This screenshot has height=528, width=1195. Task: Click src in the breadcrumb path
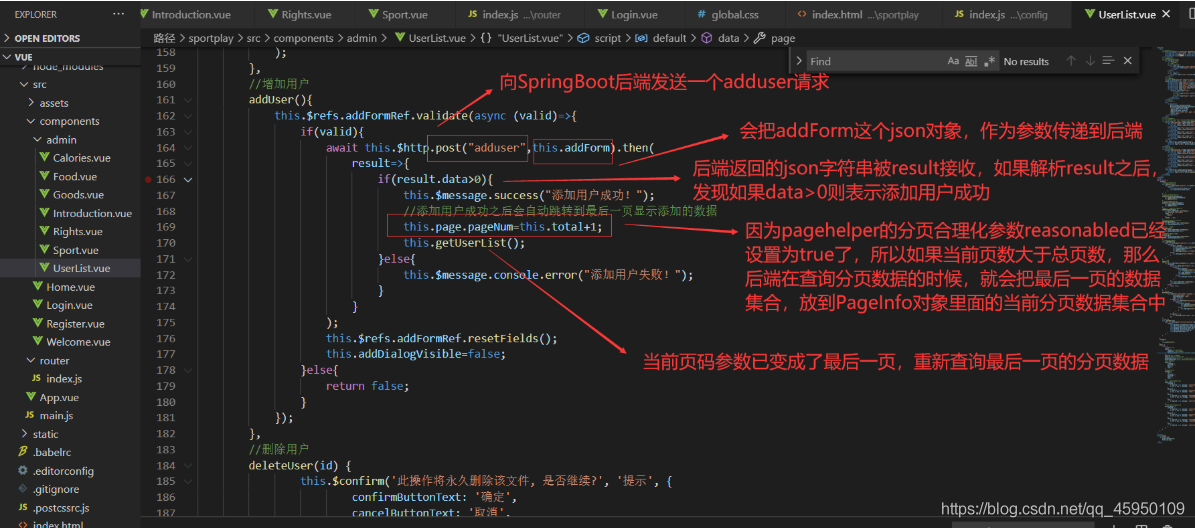[253, 38]
